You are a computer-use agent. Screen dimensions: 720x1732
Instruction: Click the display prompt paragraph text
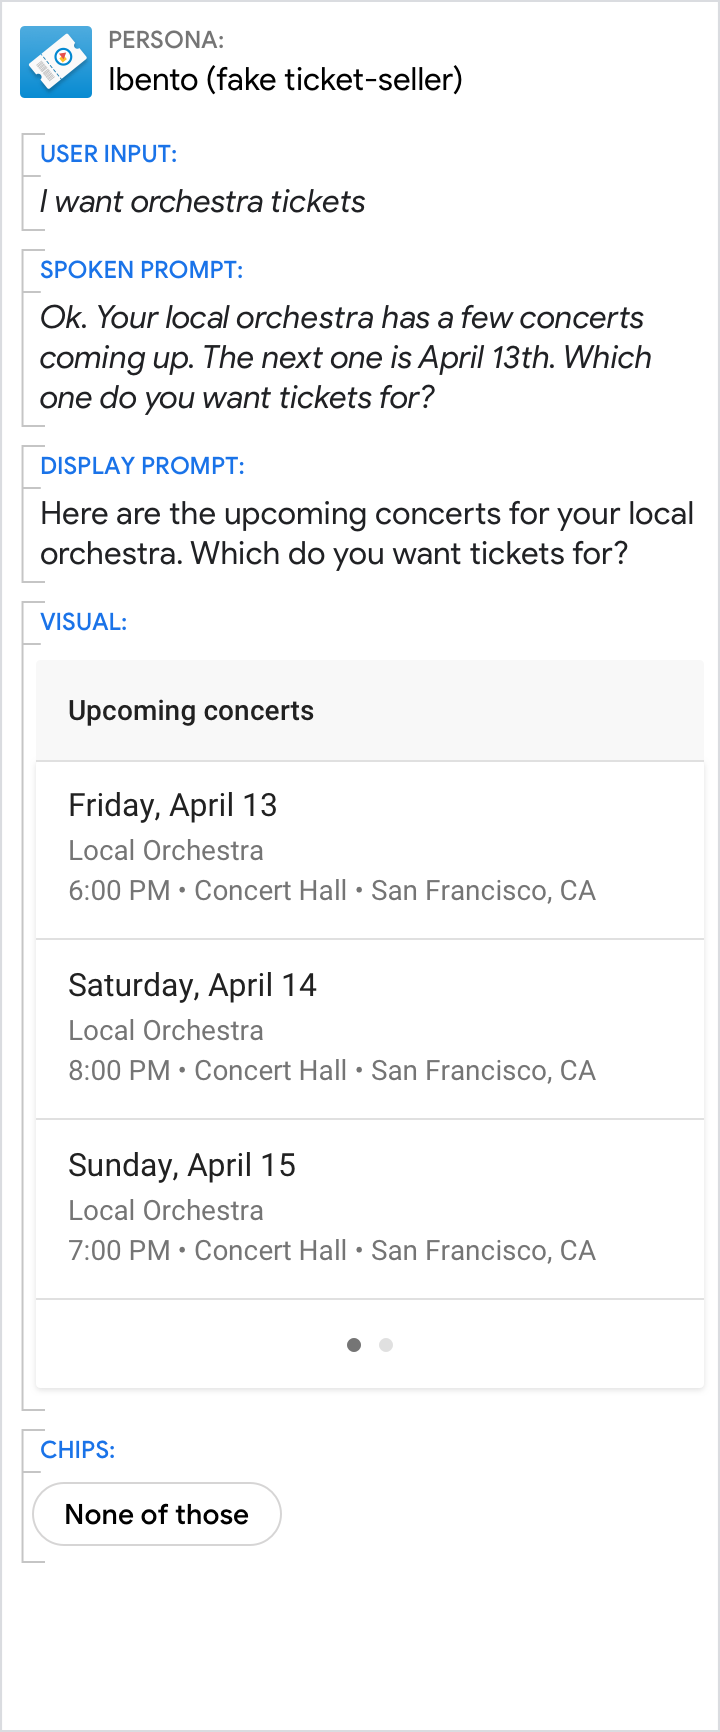click(x=366, y=533)
